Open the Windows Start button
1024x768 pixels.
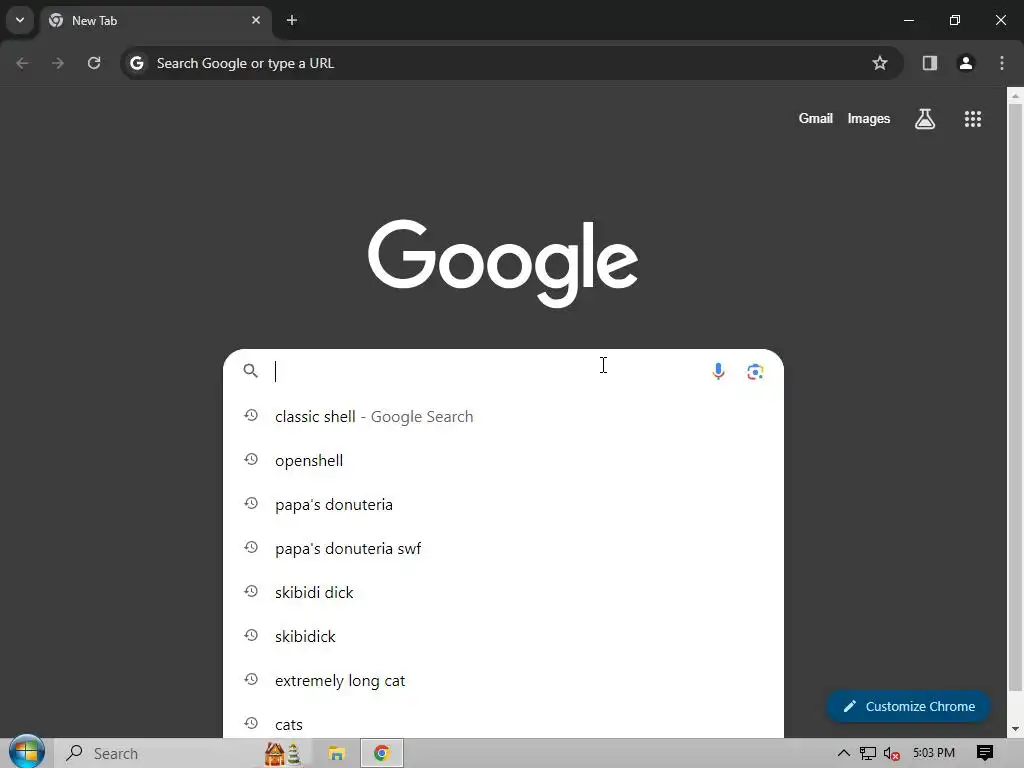pyautogui.click(x=26, y=752)
